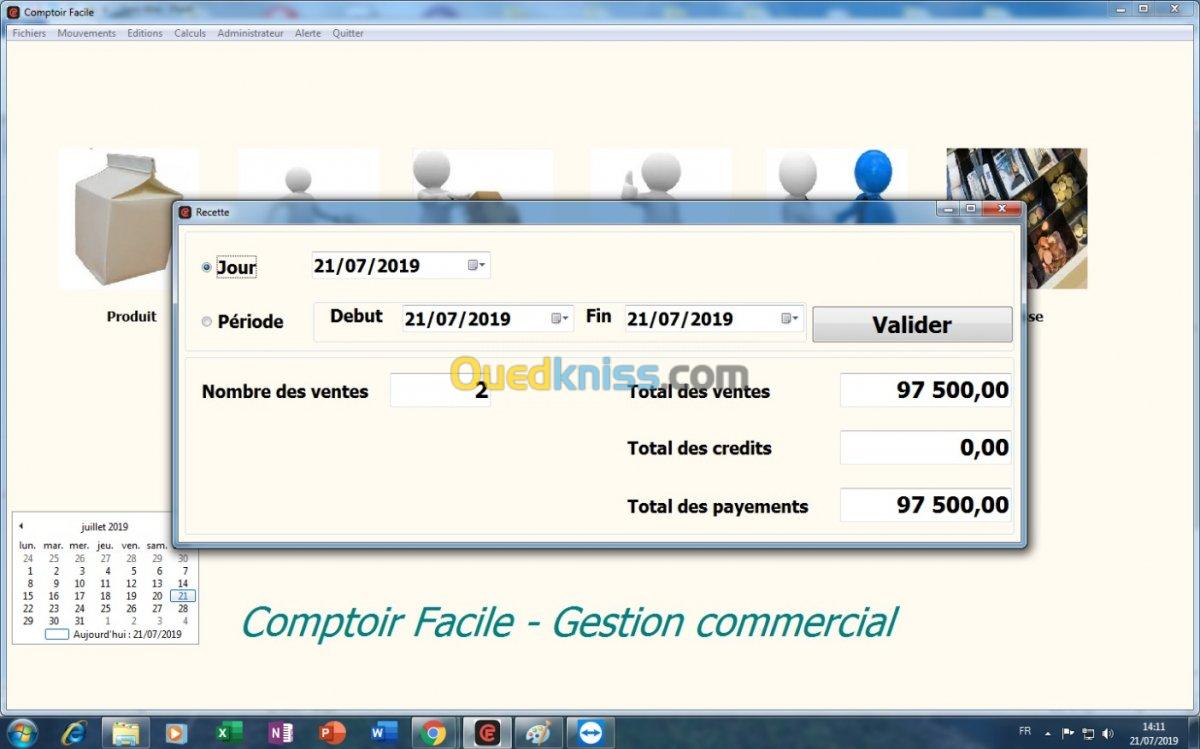1200x749 pixels.
Task: Select day 15 in the calendar
Action: (x=28, y=596)
